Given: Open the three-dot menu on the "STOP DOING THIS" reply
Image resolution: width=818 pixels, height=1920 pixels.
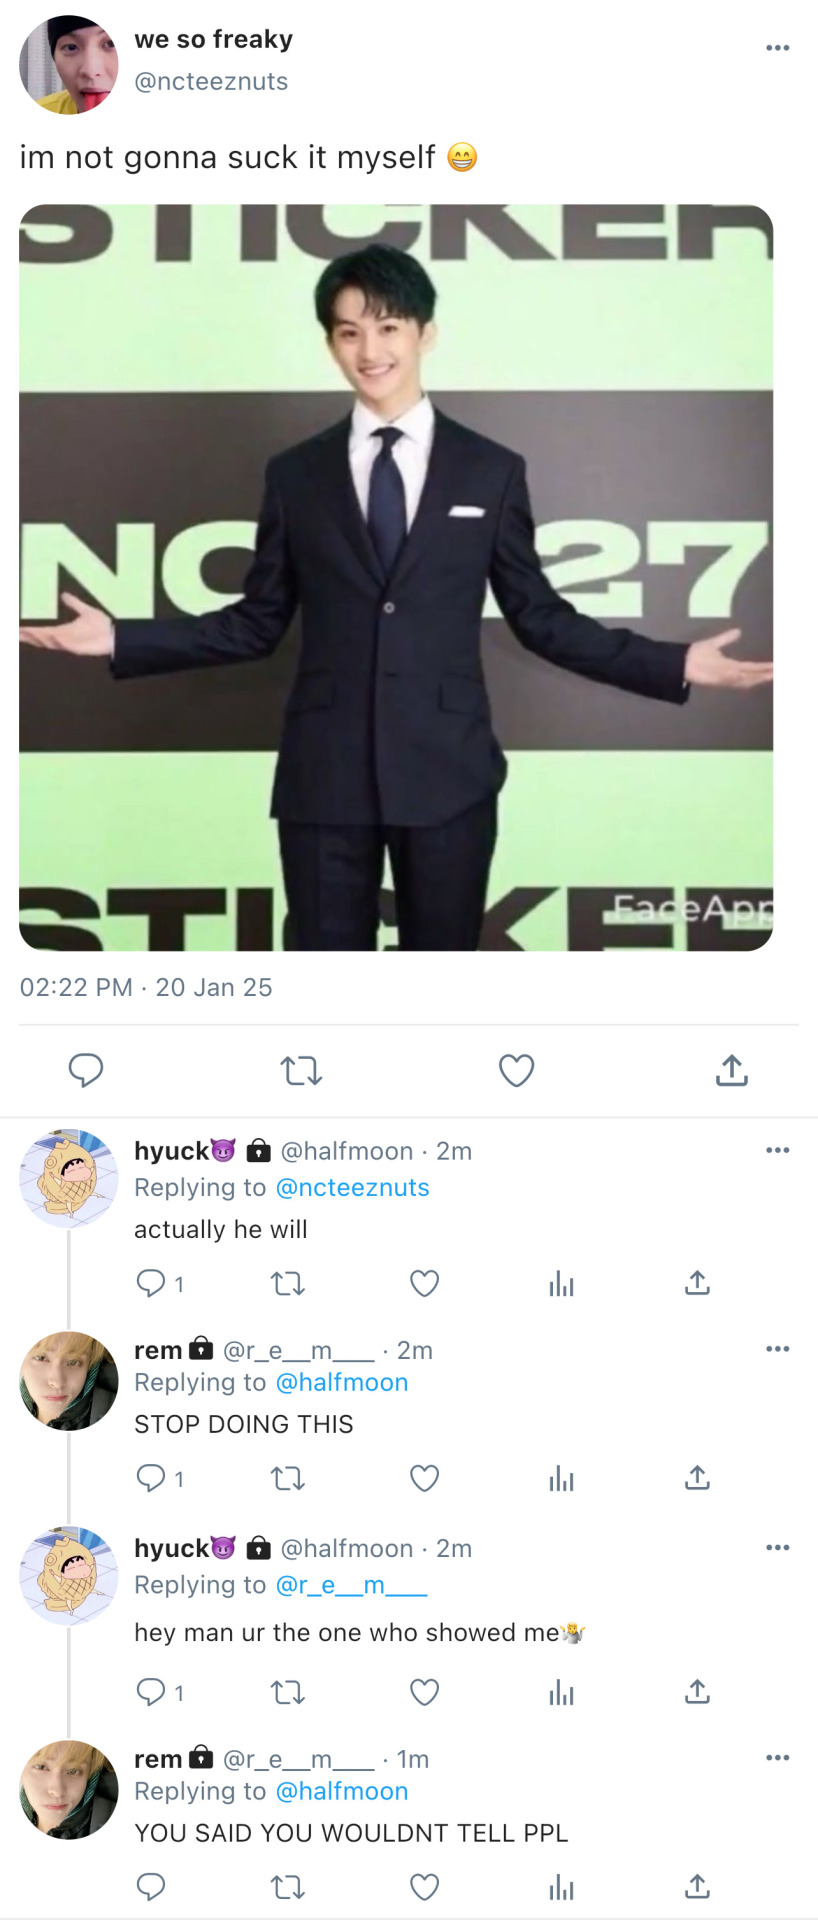Looking at the screenshot, I should [x=778, y=1349].
